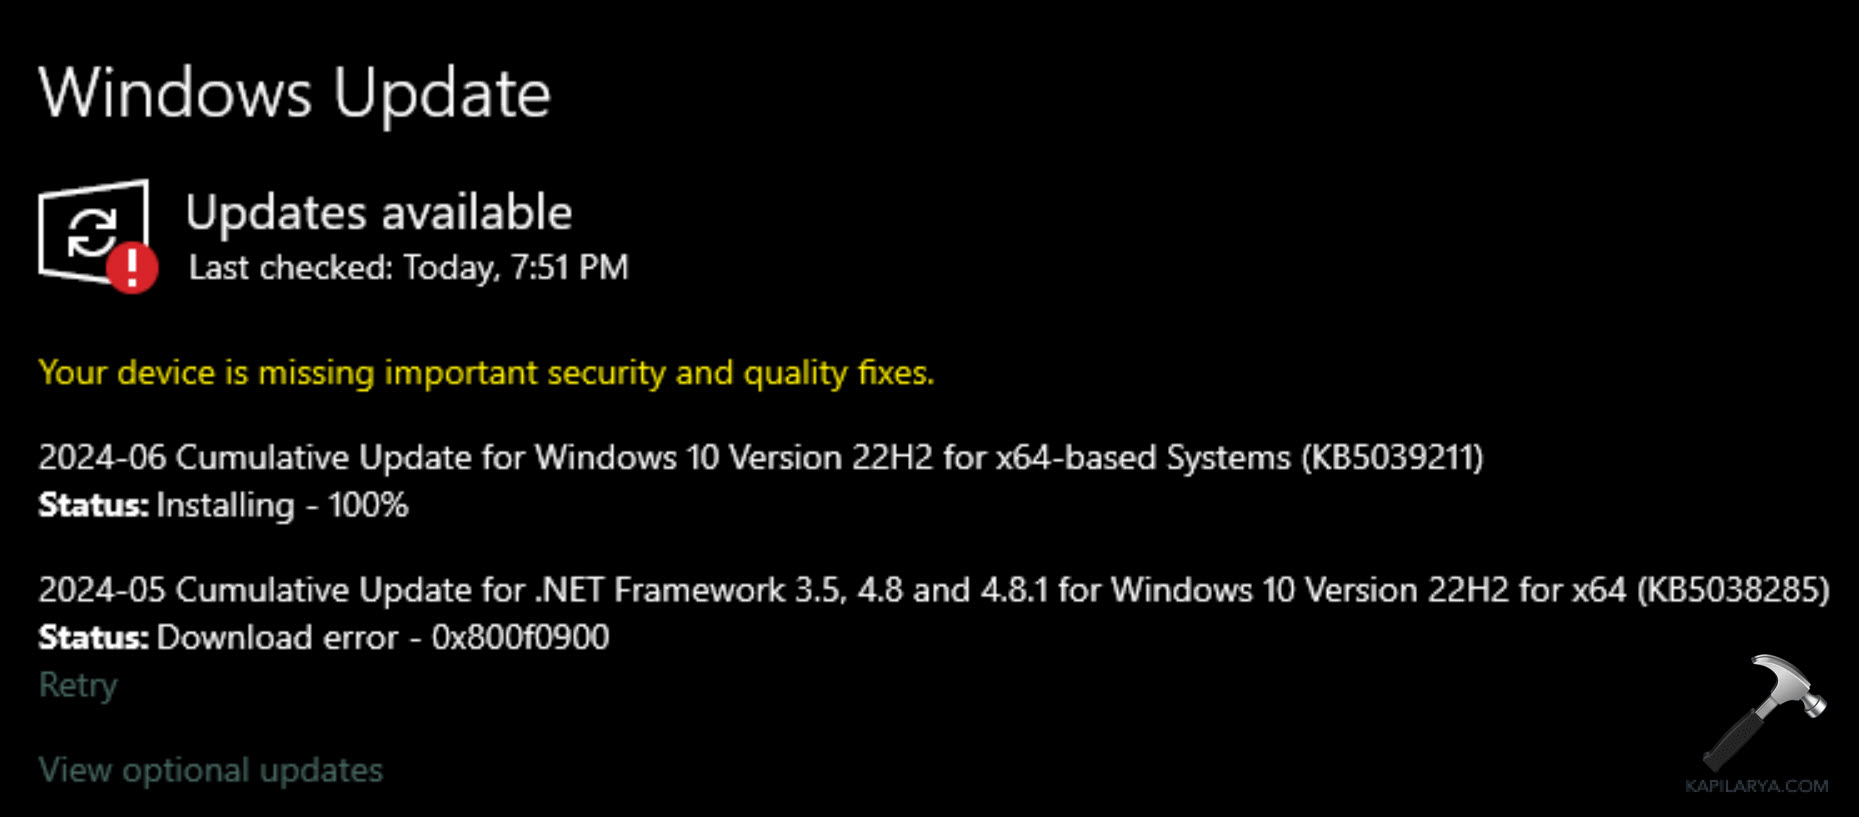Image resolution: width=1859 pixels, height=817 pixels.
Task: Click bold Status label beside Download error
Action: click(x=93, y=638)
